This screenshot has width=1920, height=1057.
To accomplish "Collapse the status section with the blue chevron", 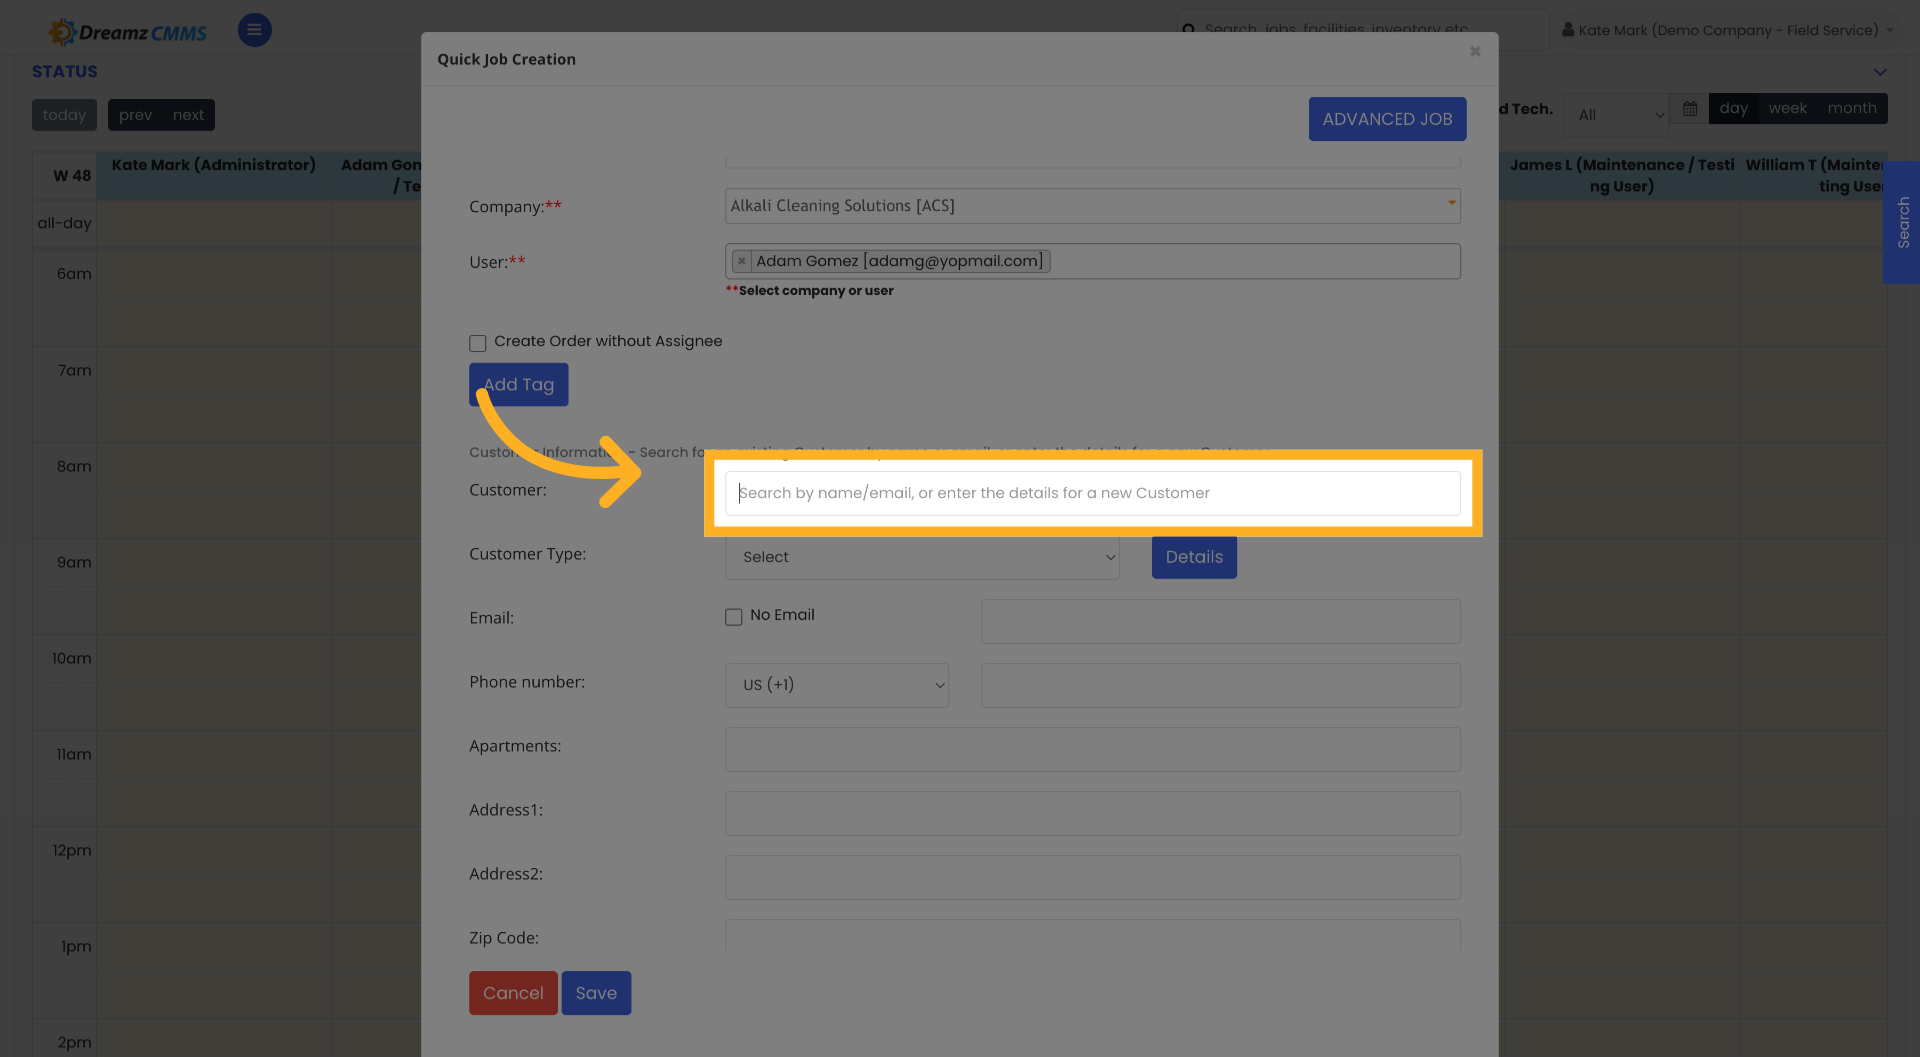I will (x=1878, y=72).
